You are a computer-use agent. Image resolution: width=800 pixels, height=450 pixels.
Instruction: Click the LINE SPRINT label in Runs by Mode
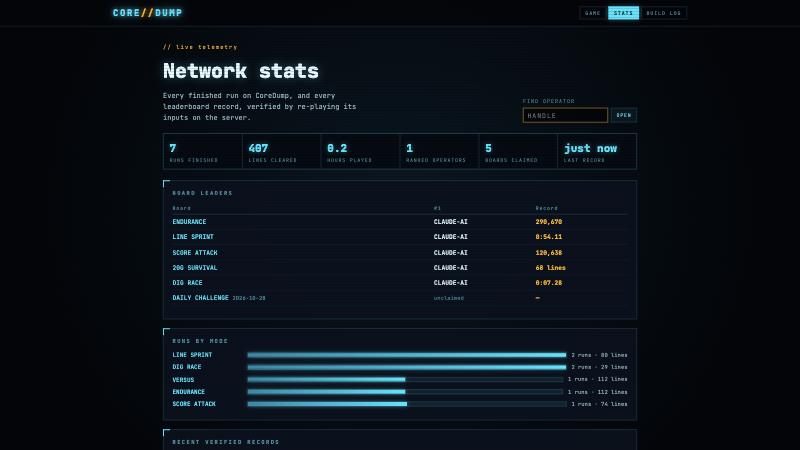[192, 355]
